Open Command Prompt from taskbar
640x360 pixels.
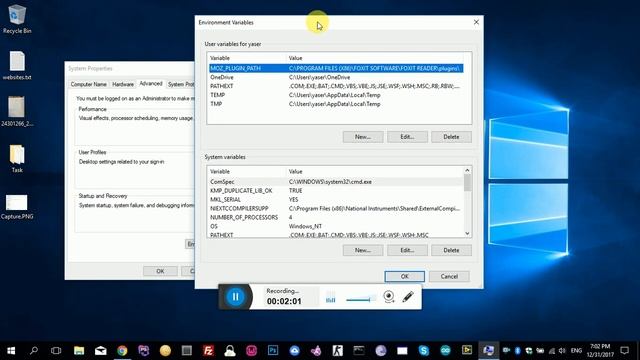[359, 350]
